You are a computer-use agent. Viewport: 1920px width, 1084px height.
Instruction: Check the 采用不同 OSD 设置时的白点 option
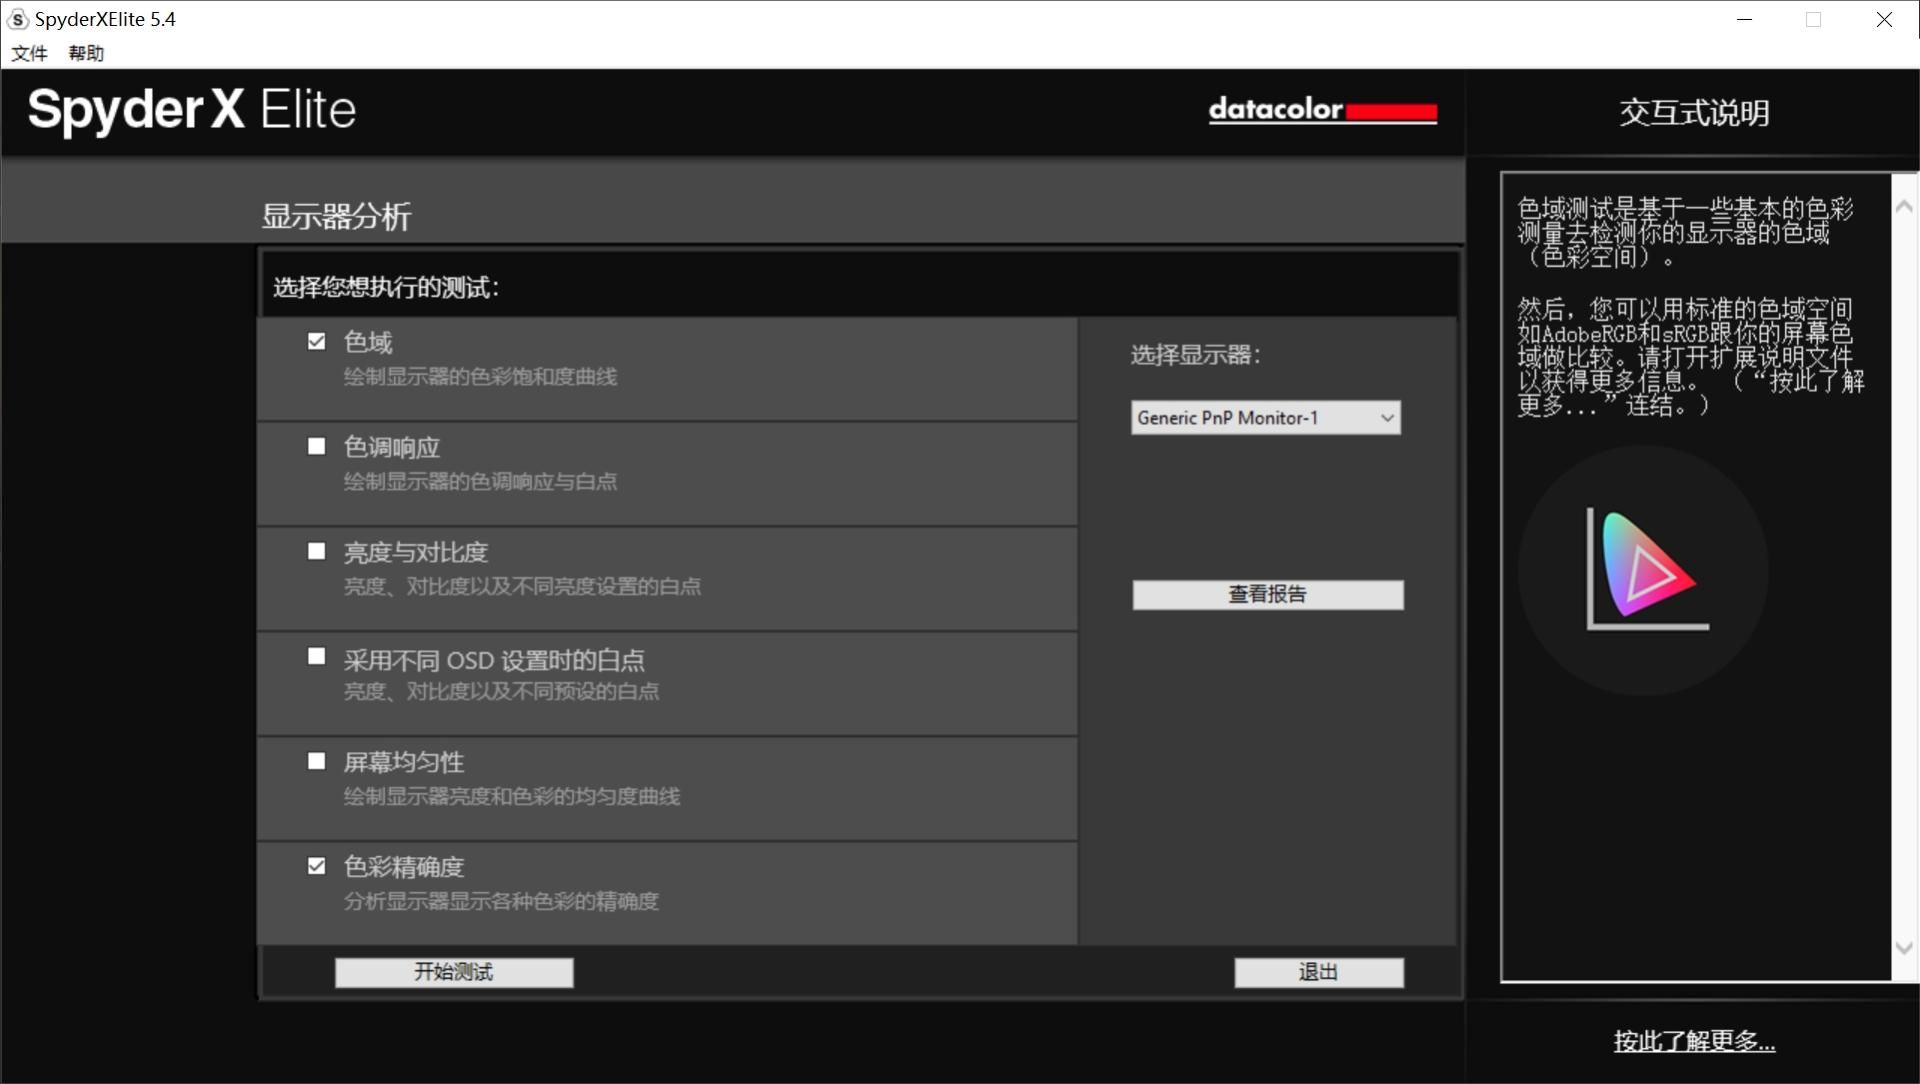pyautogui.click(x=316, y=657)
